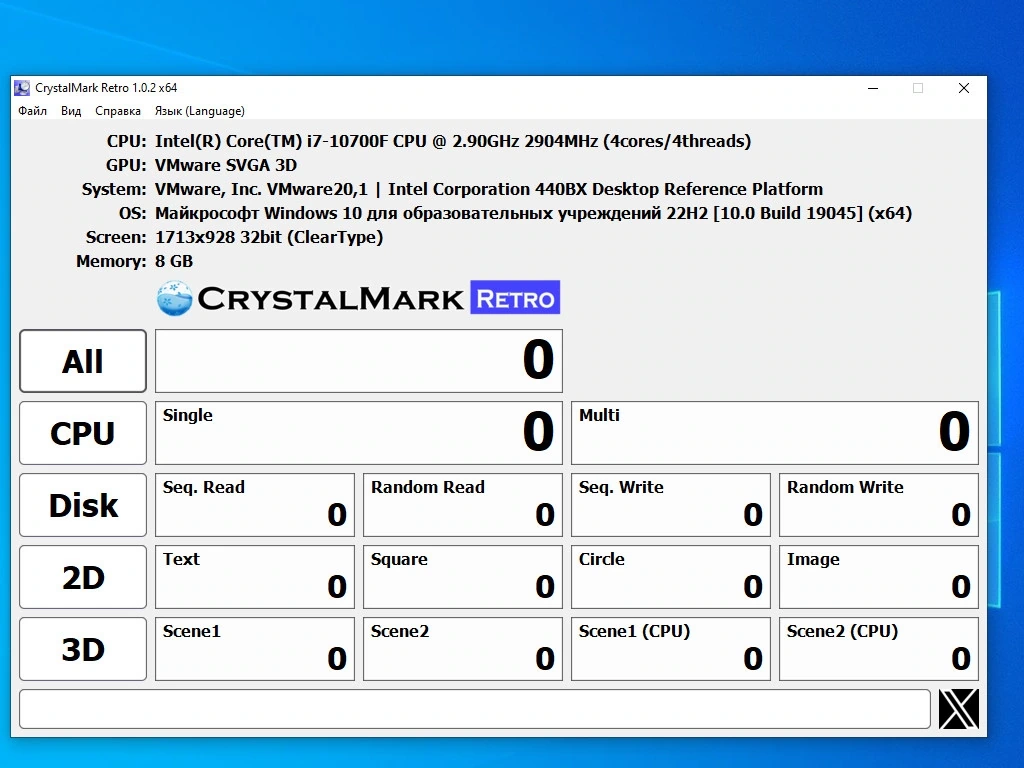Click the 3D Scene1 score box
This screenshot has height=768, width=1024.
click(255, 648)
